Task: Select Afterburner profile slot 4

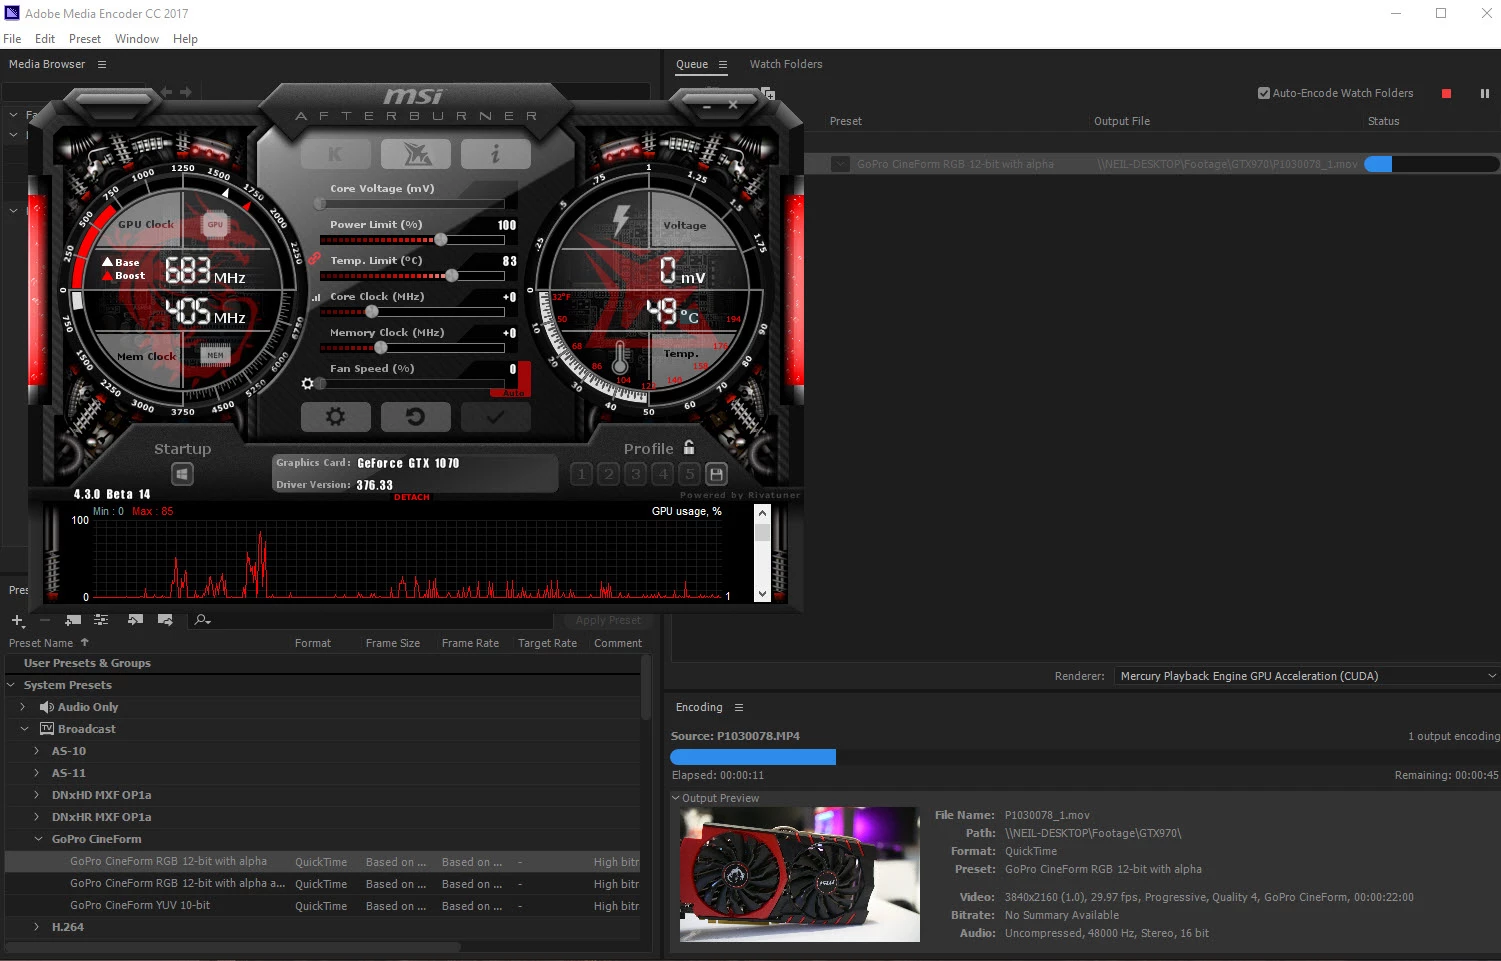Action: coord(662,474)
